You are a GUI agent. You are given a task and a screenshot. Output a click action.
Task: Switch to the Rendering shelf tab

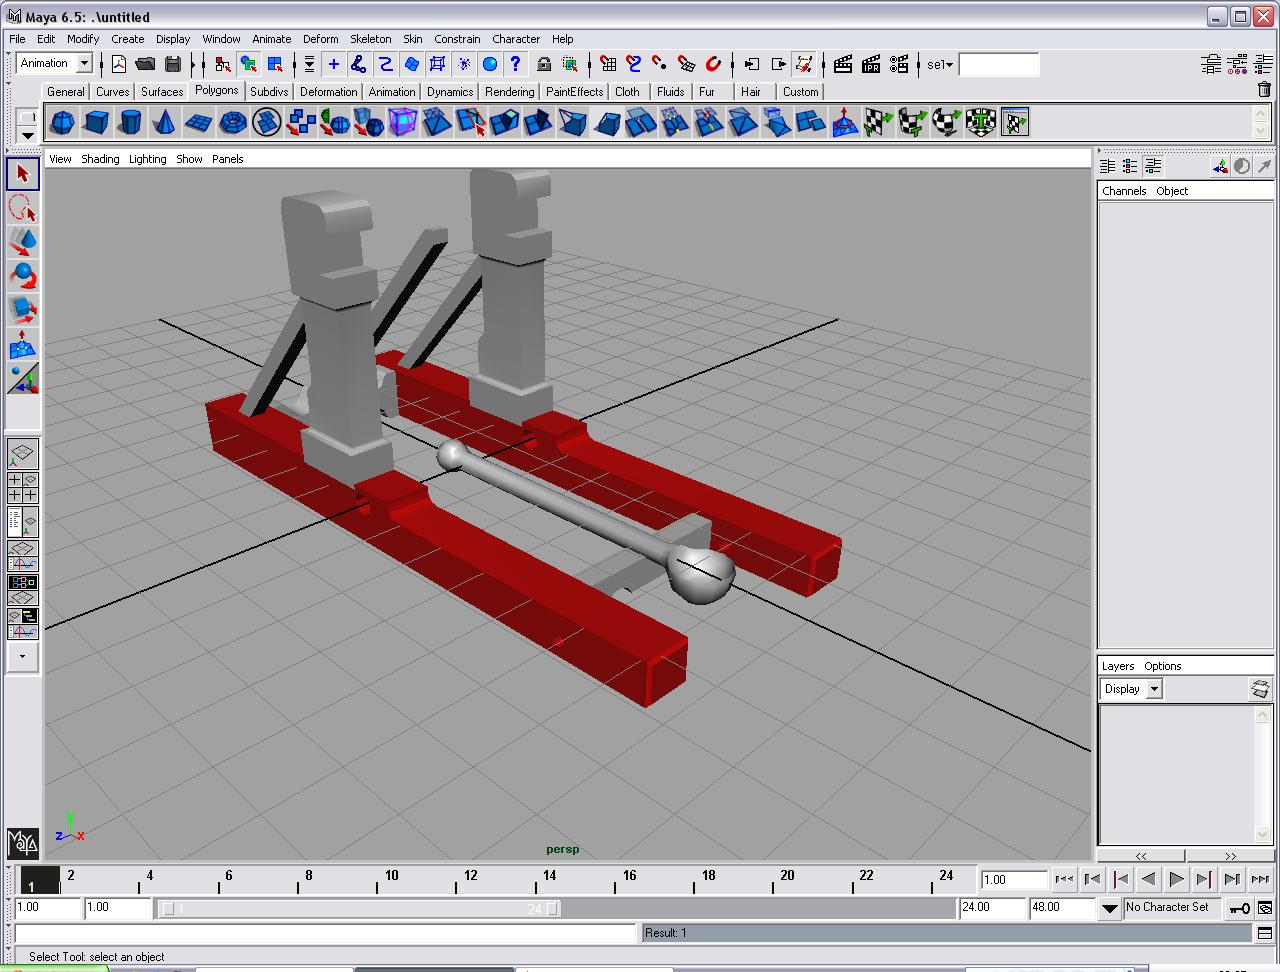(x=509, y=91)
